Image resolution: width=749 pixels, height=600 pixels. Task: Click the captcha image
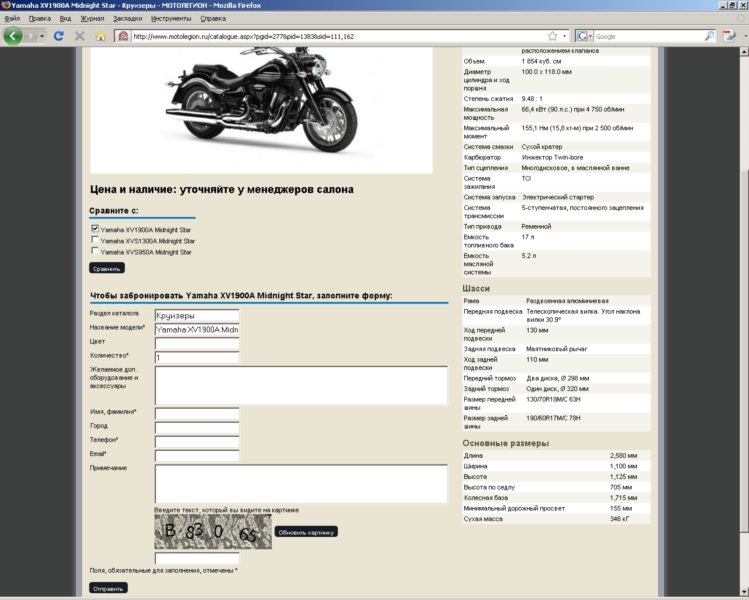tap(213, 531)
